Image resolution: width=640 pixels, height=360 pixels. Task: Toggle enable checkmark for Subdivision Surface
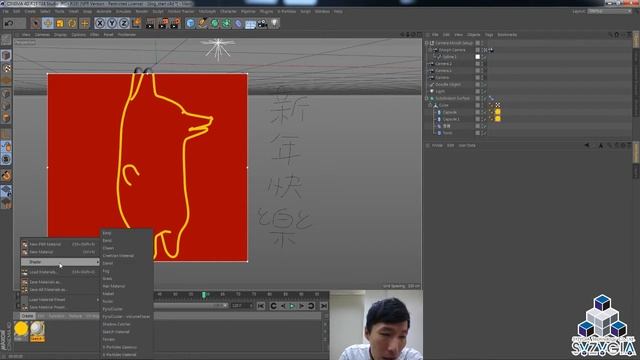point(484,98)
